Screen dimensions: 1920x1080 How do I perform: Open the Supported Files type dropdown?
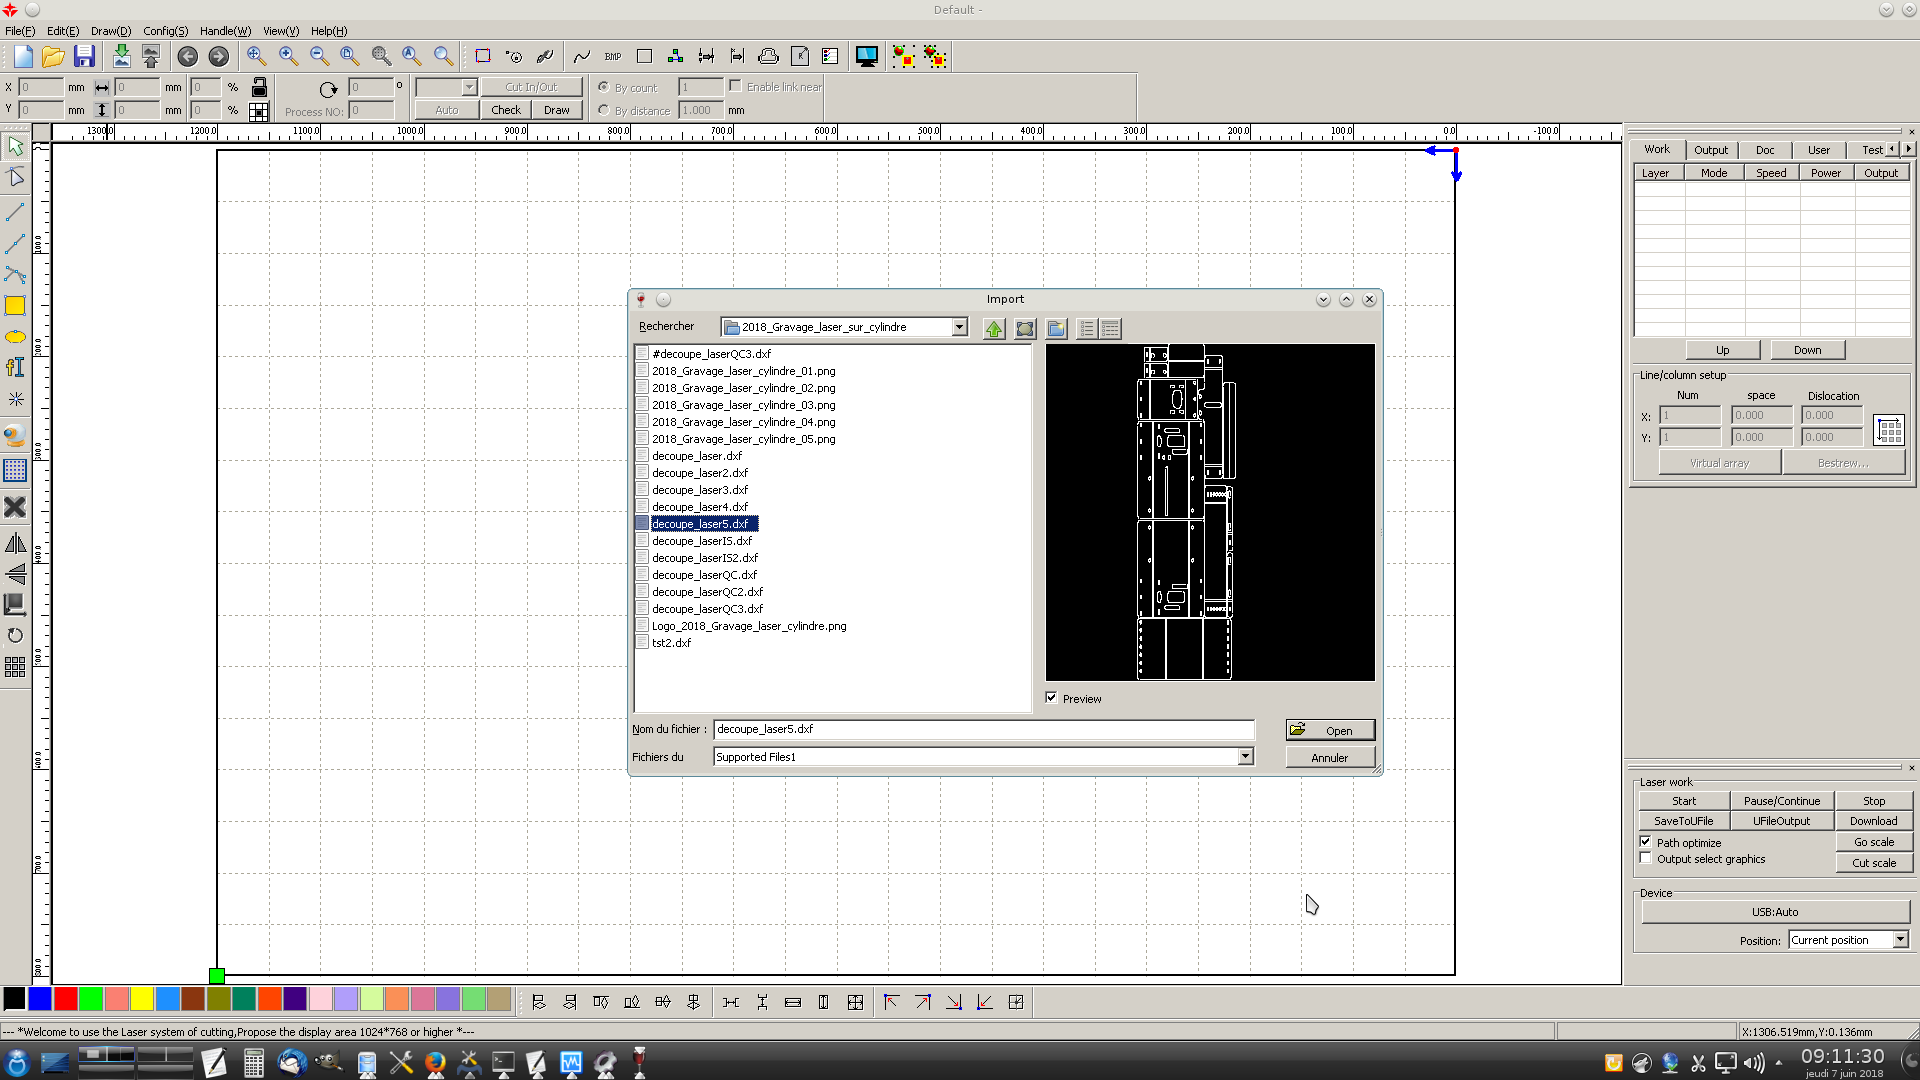click(1245, 757)
